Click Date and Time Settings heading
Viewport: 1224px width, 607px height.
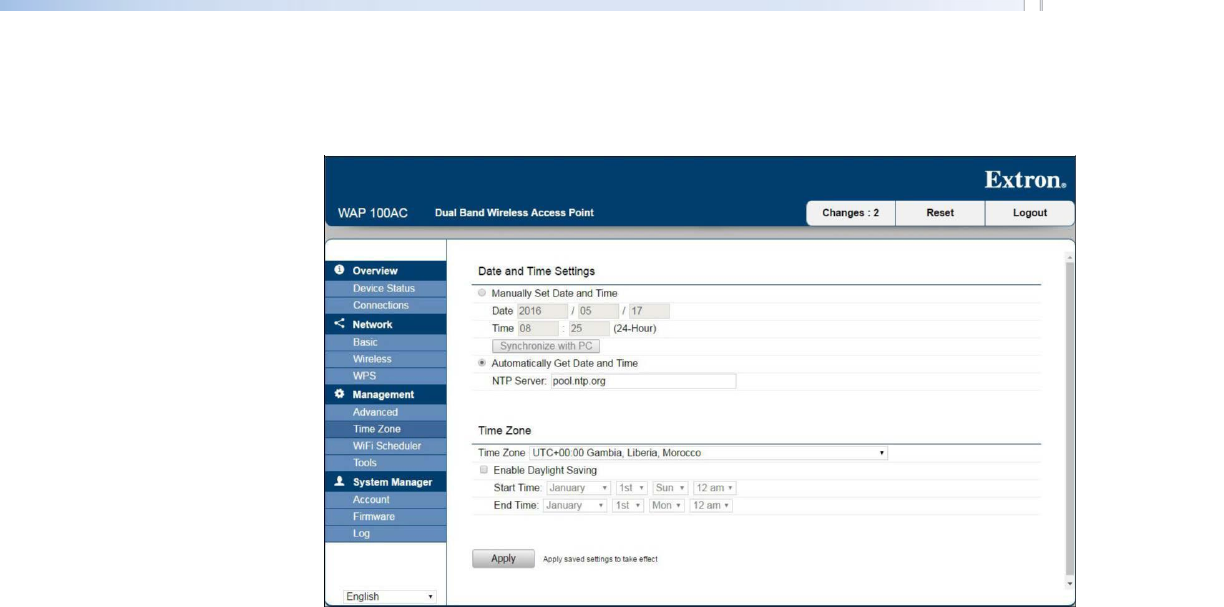click(x=537, y=272)
